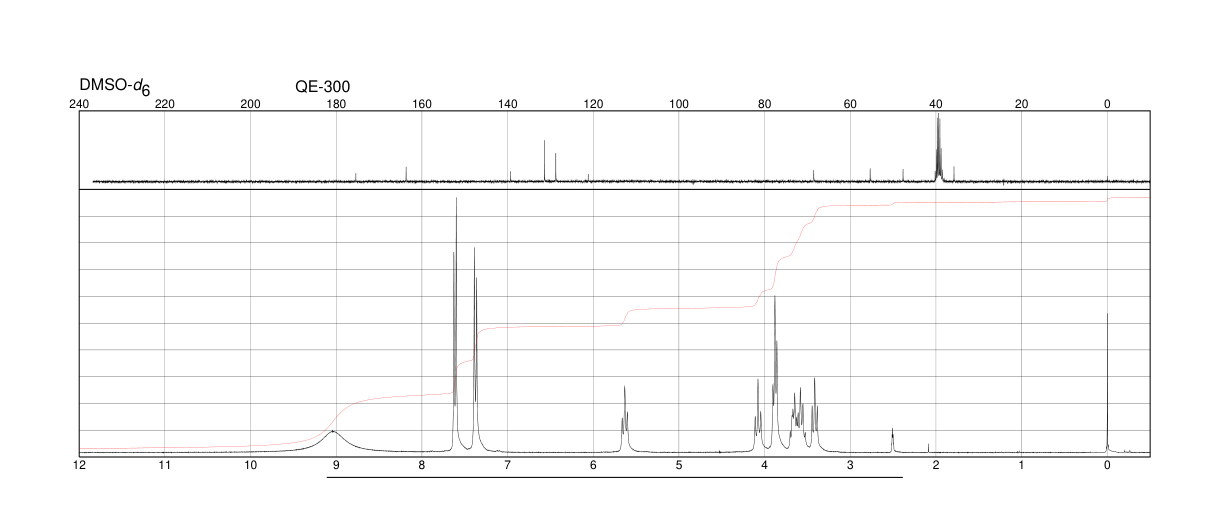Click the 100 ppm carbon axis label
1224x528 pixels.
click(x=679, y=104)
